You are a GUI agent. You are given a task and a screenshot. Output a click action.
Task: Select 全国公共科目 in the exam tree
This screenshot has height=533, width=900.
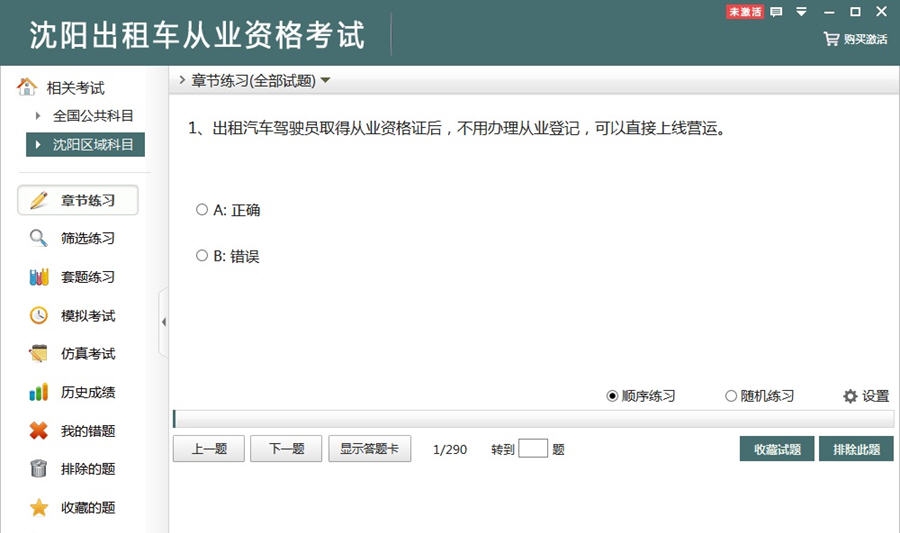[93, 116]
